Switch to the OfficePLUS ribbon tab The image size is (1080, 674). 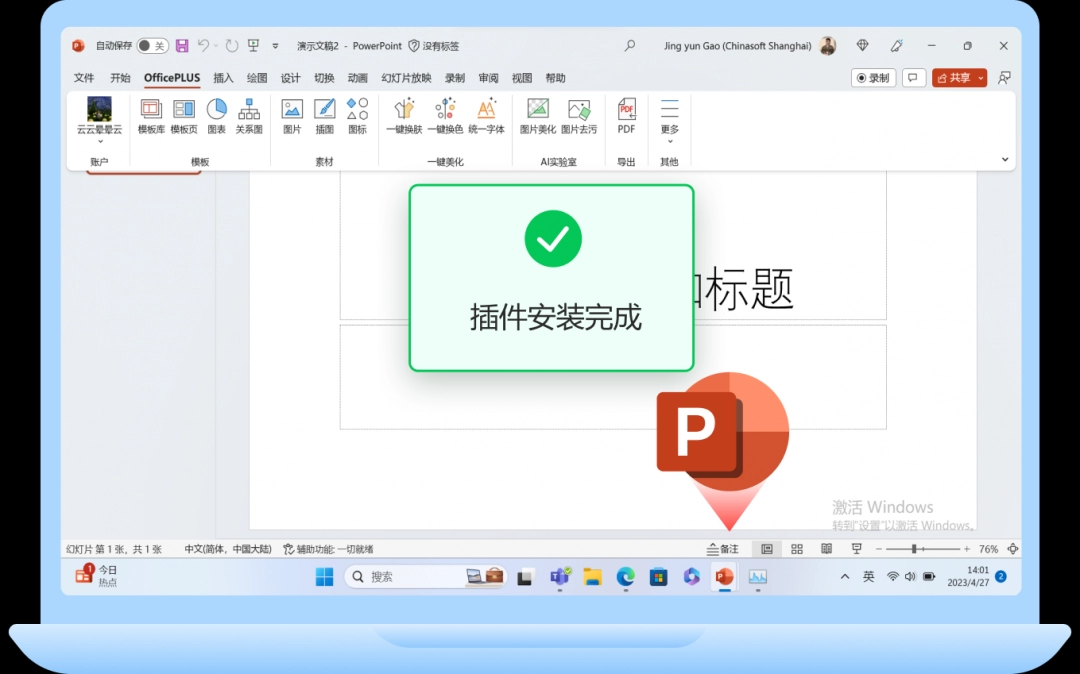(x=171, y=77)
